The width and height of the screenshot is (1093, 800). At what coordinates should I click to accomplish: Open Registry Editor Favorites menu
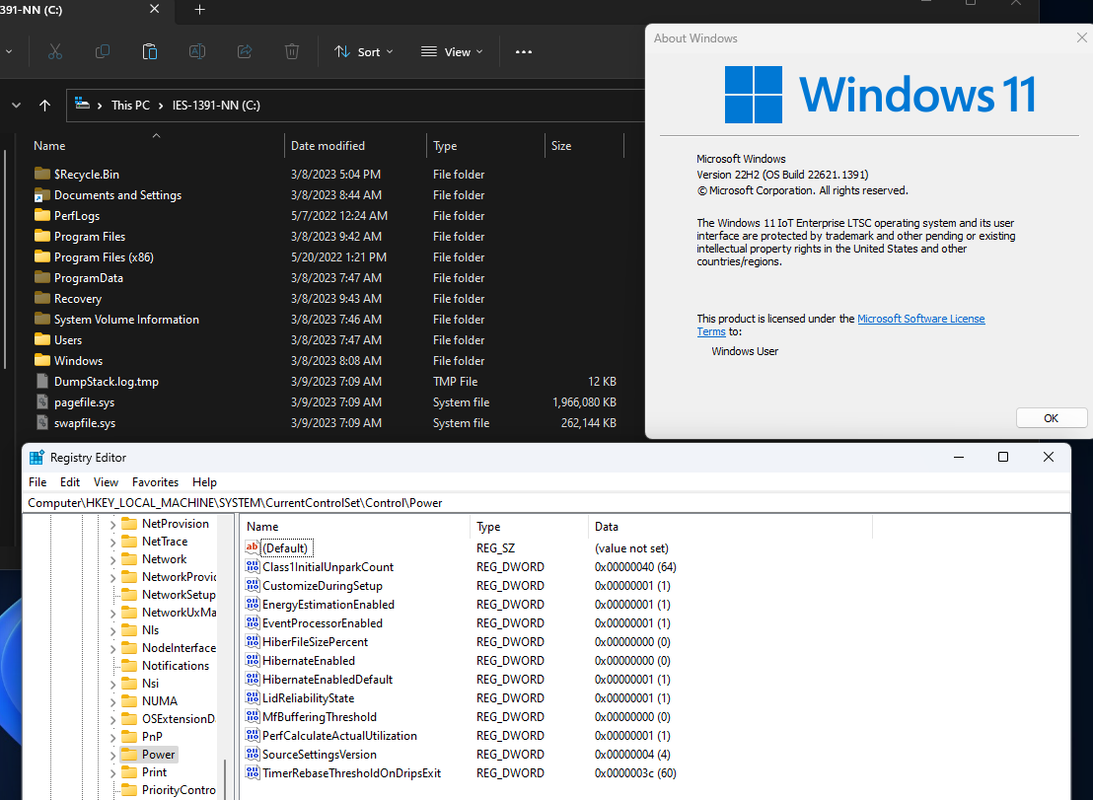[x=155, y=482]
